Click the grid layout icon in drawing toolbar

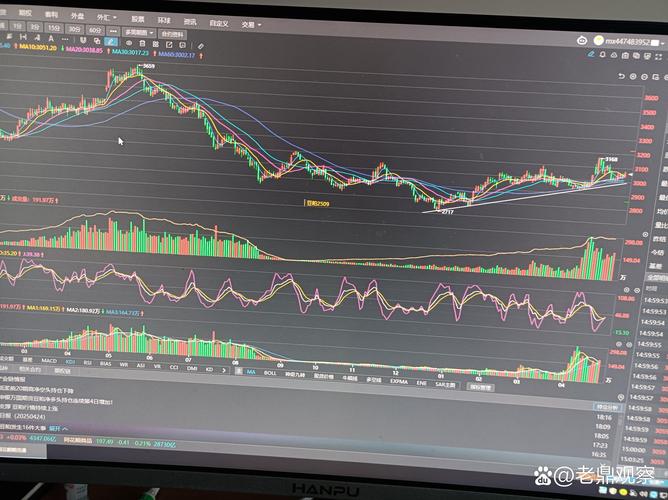pos(155,44)
